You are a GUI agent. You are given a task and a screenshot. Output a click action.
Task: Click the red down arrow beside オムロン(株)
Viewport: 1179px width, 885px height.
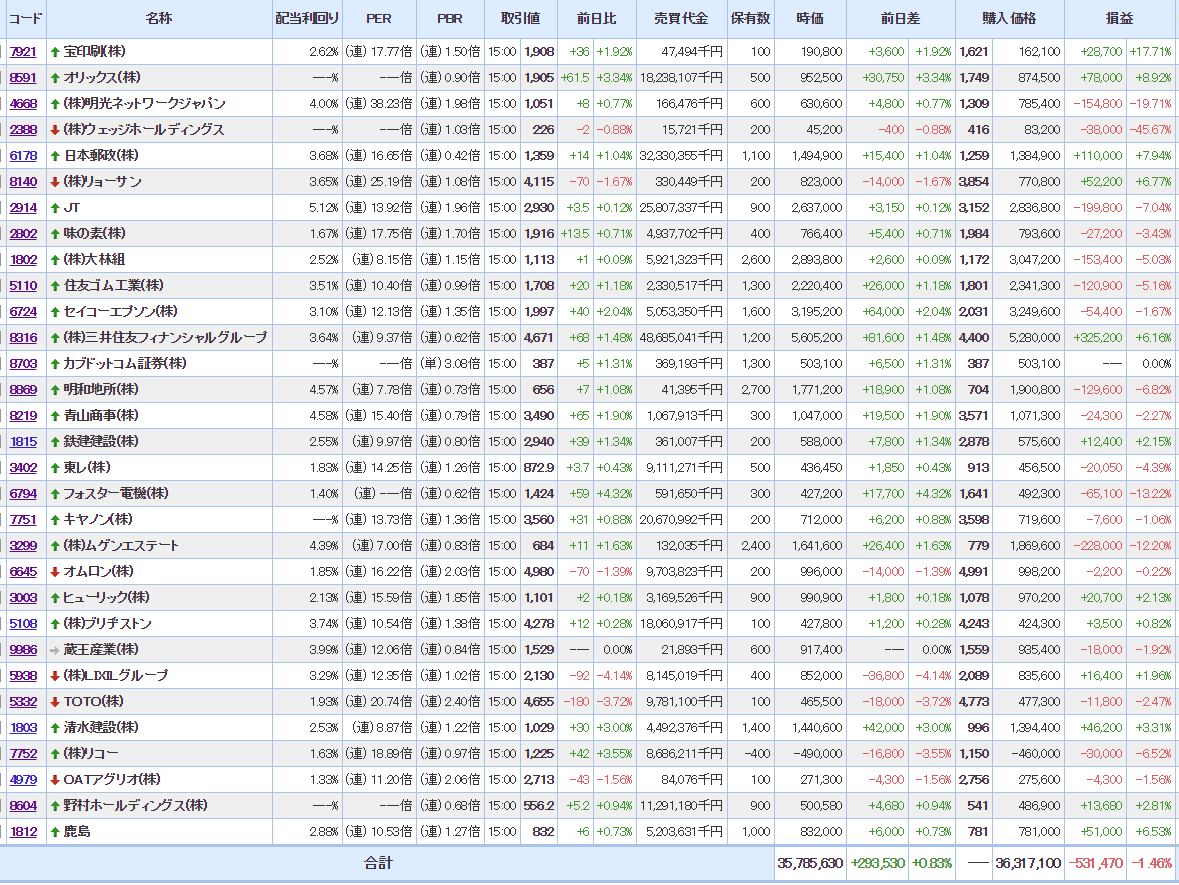pyautogui.click(x=55, y=572)
